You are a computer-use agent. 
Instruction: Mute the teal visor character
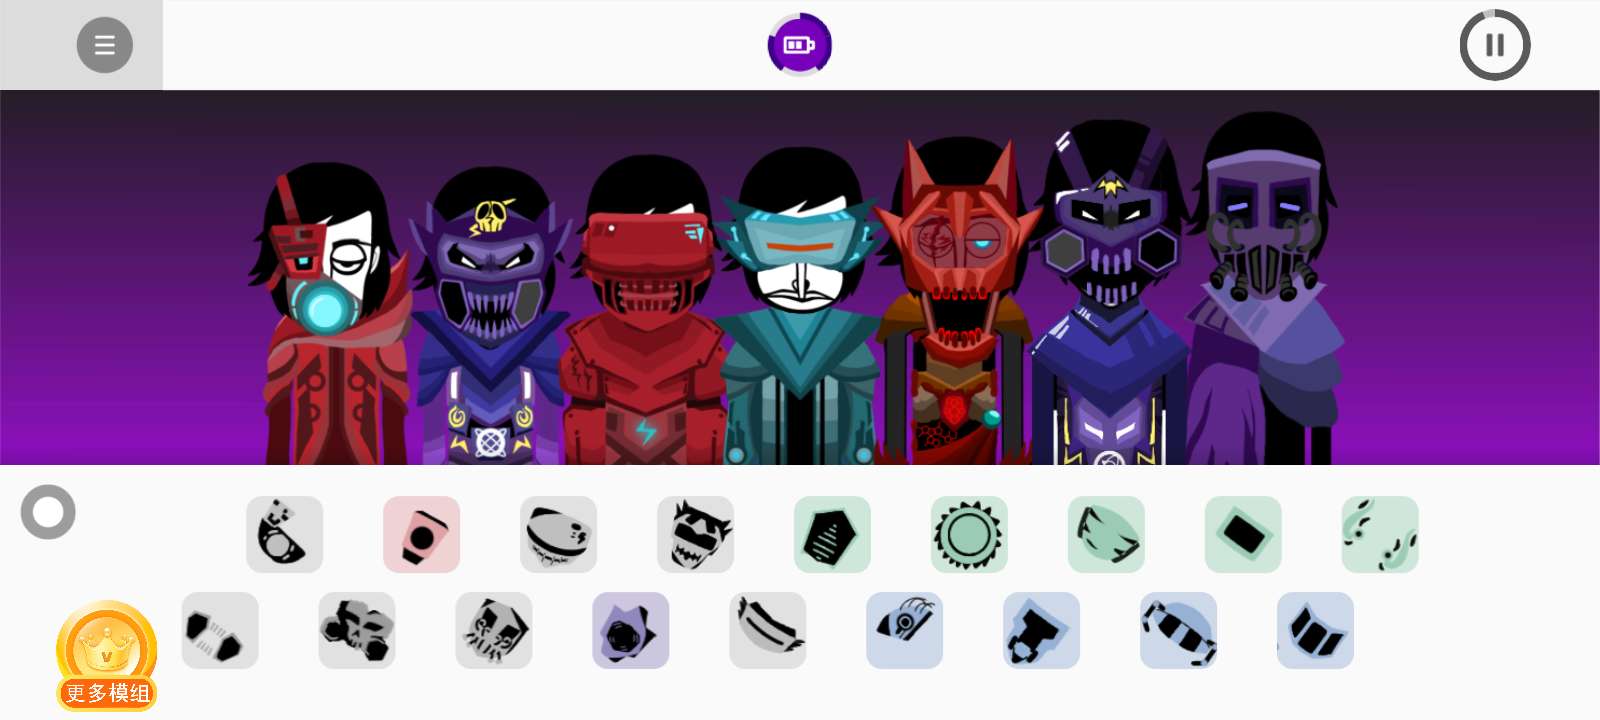pos(799,305)
